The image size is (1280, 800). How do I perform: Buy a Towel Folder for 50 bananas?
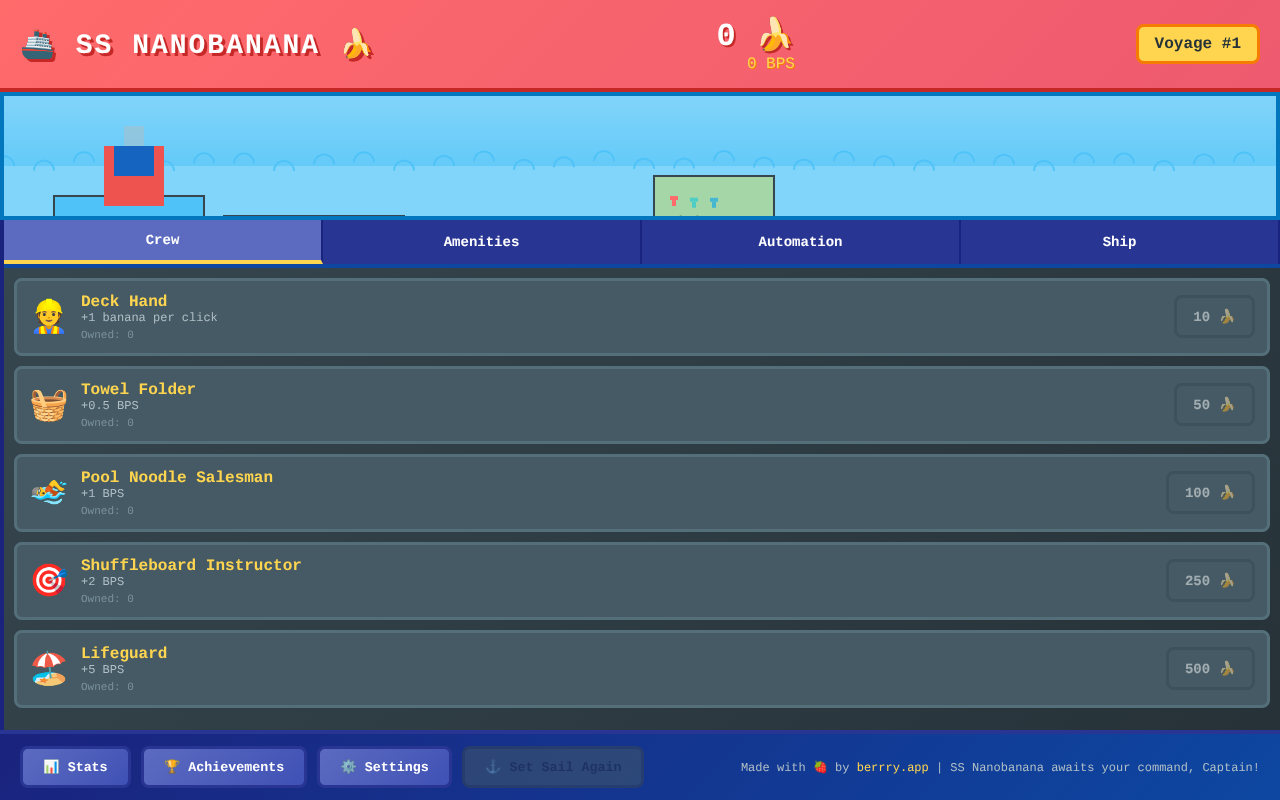click(1214, 404)
